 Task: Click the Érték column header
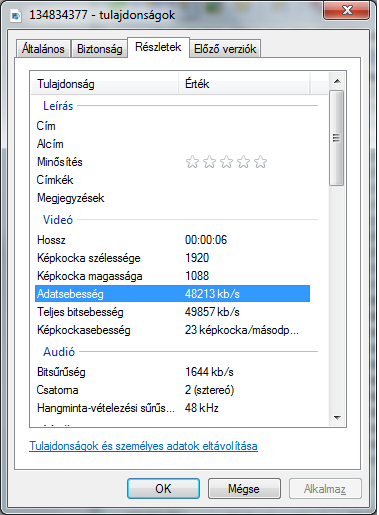pyautogui.click(x=244, y=84)
